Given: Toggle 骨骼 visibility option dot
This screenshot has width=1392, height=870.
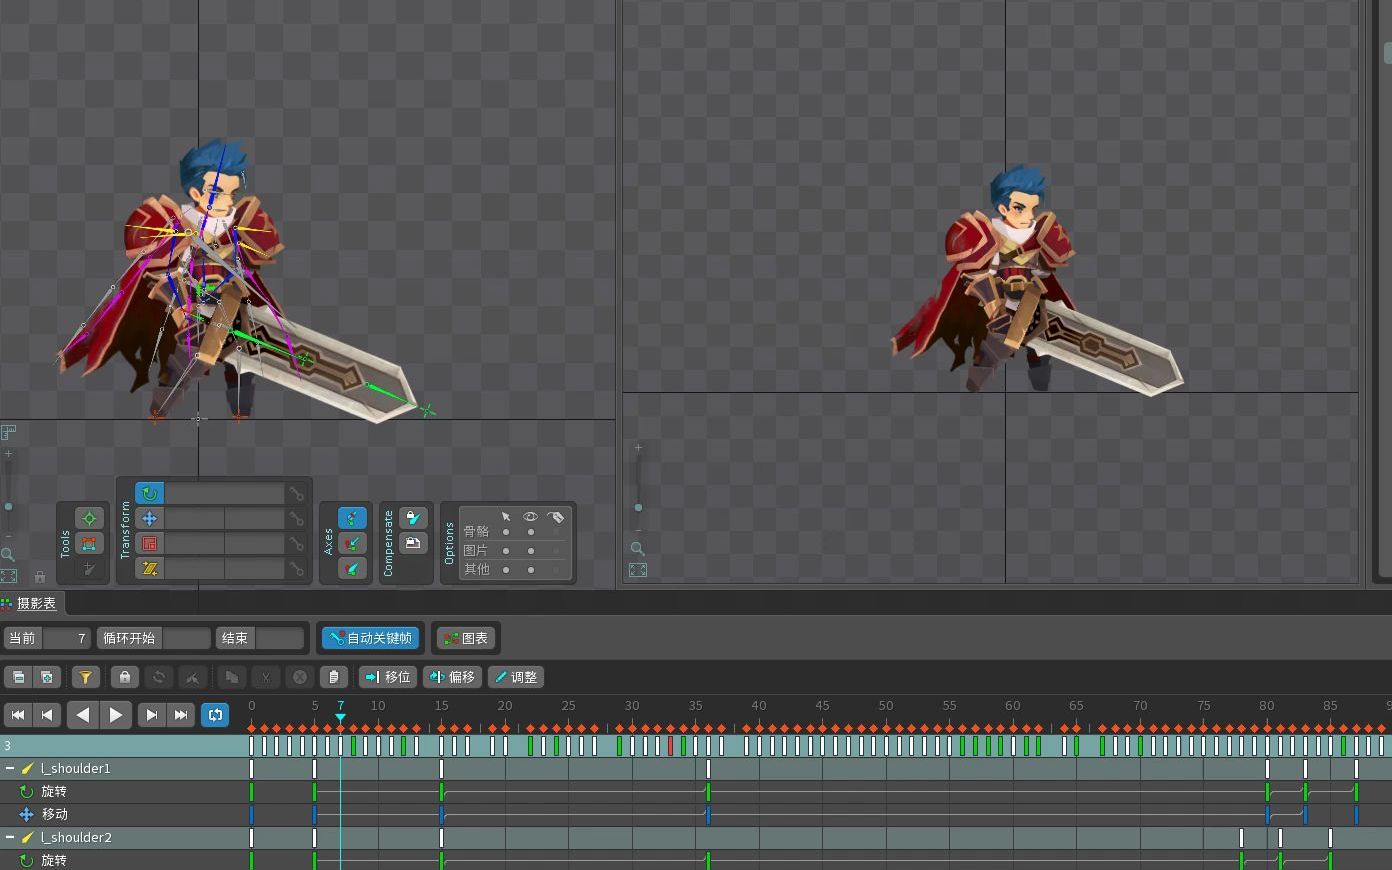Looking at the screenshot, I should coord(531,532).
